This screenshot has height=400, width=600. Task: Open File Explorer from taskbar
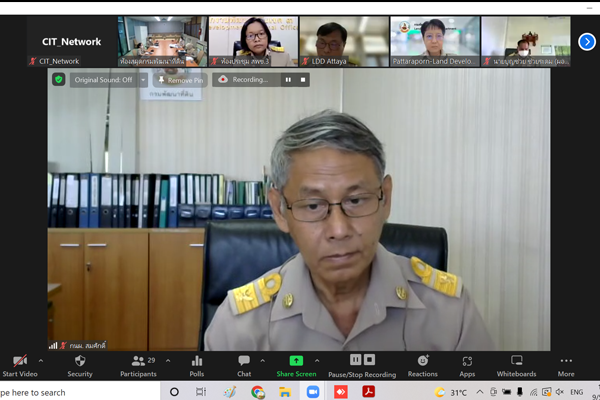click(285, 392)
